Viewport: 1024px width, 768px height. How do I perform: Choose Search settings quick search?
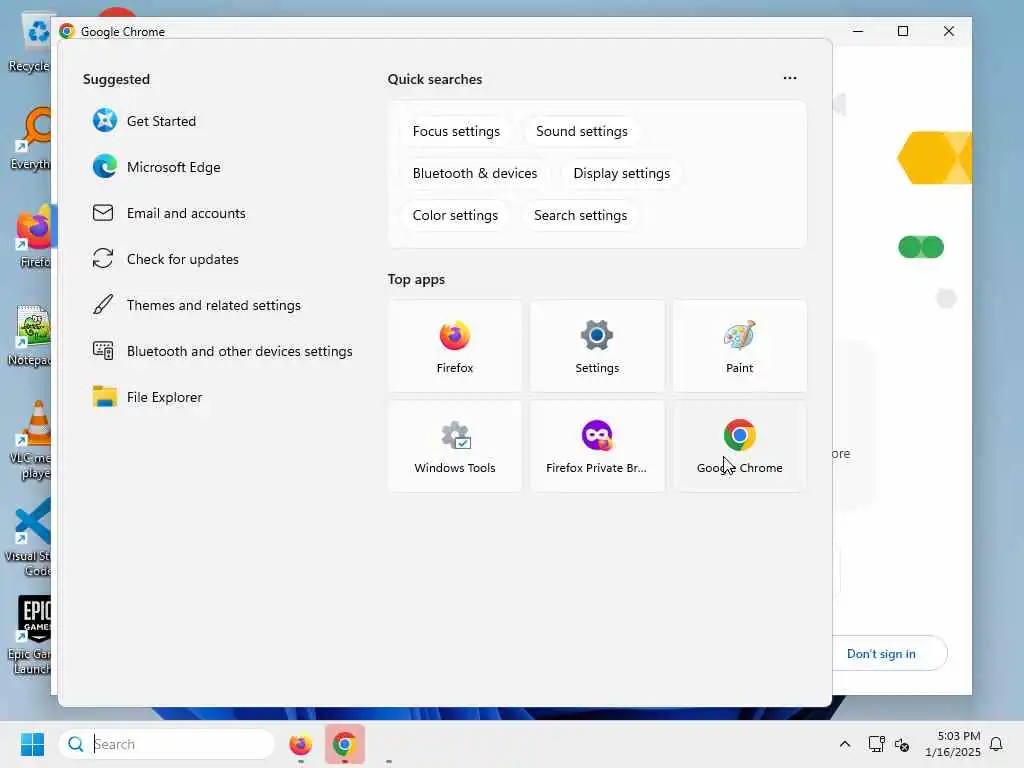[580, 216]
